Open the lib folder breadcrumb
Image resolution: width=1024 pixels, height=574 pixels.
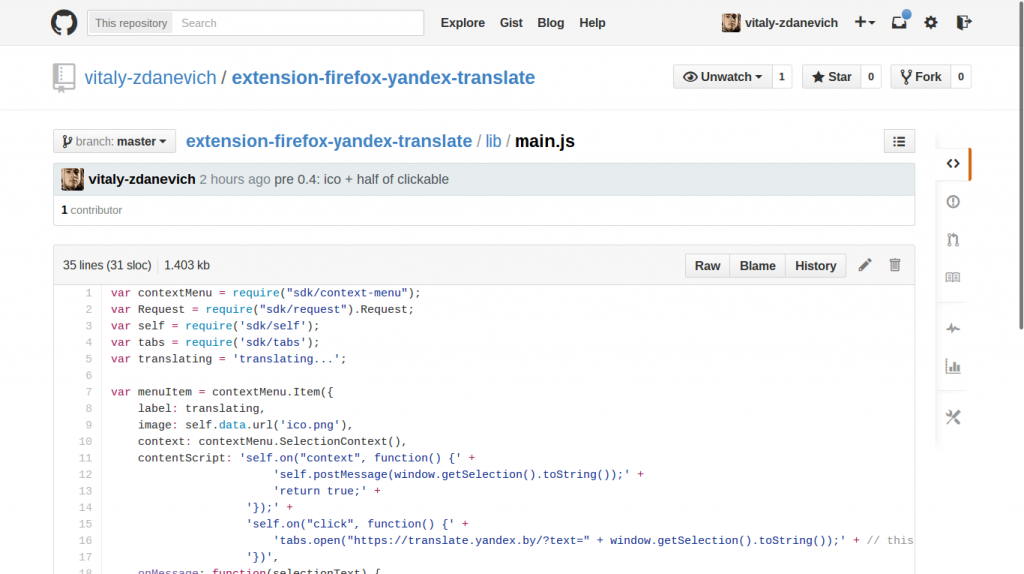click(493, 141)
